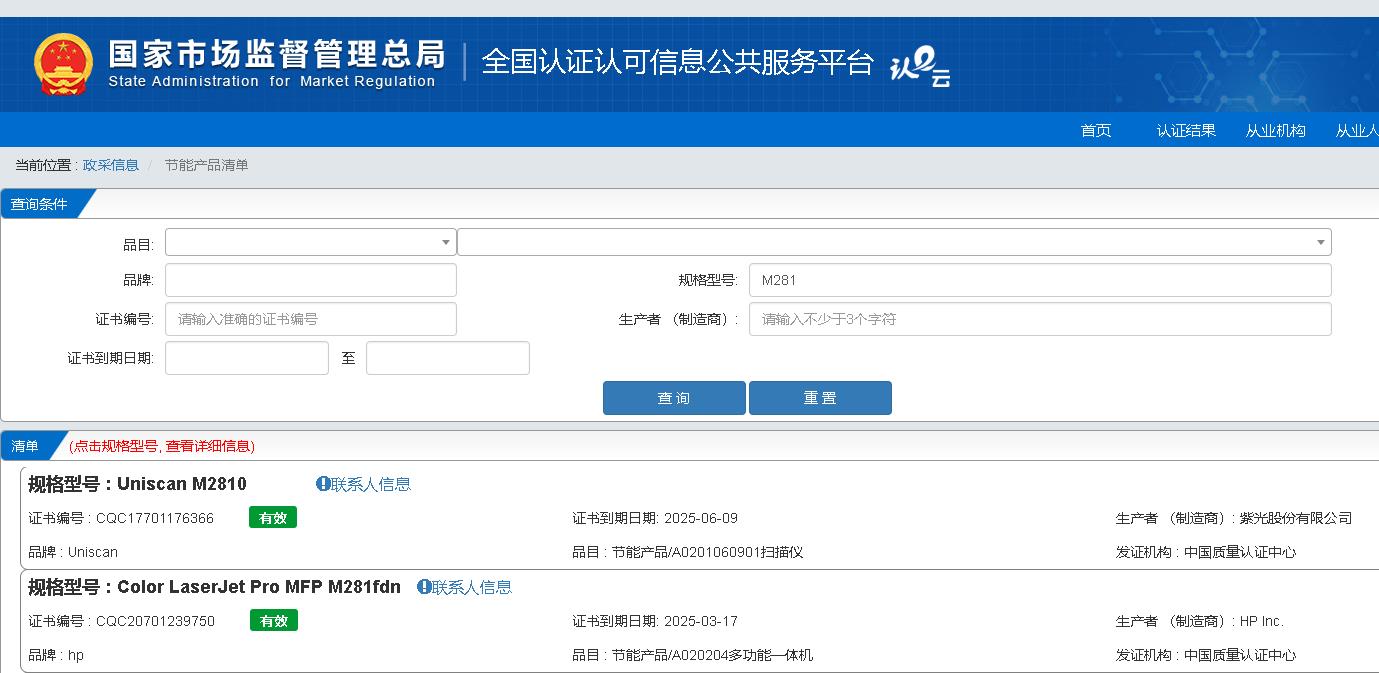Click manufacturer HP Inc.

(1262, 621)
